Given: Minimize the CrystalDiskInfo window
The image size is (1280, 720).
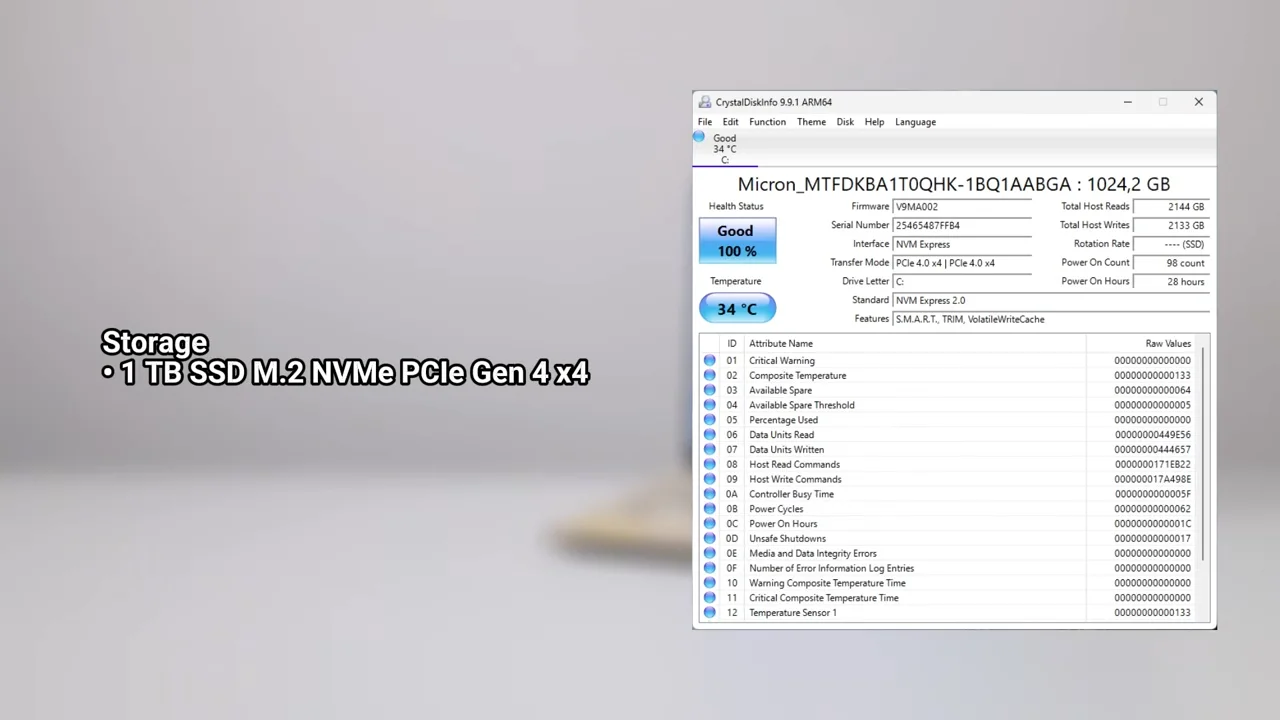Looking at the screenshot, I should pos(1127,102).
